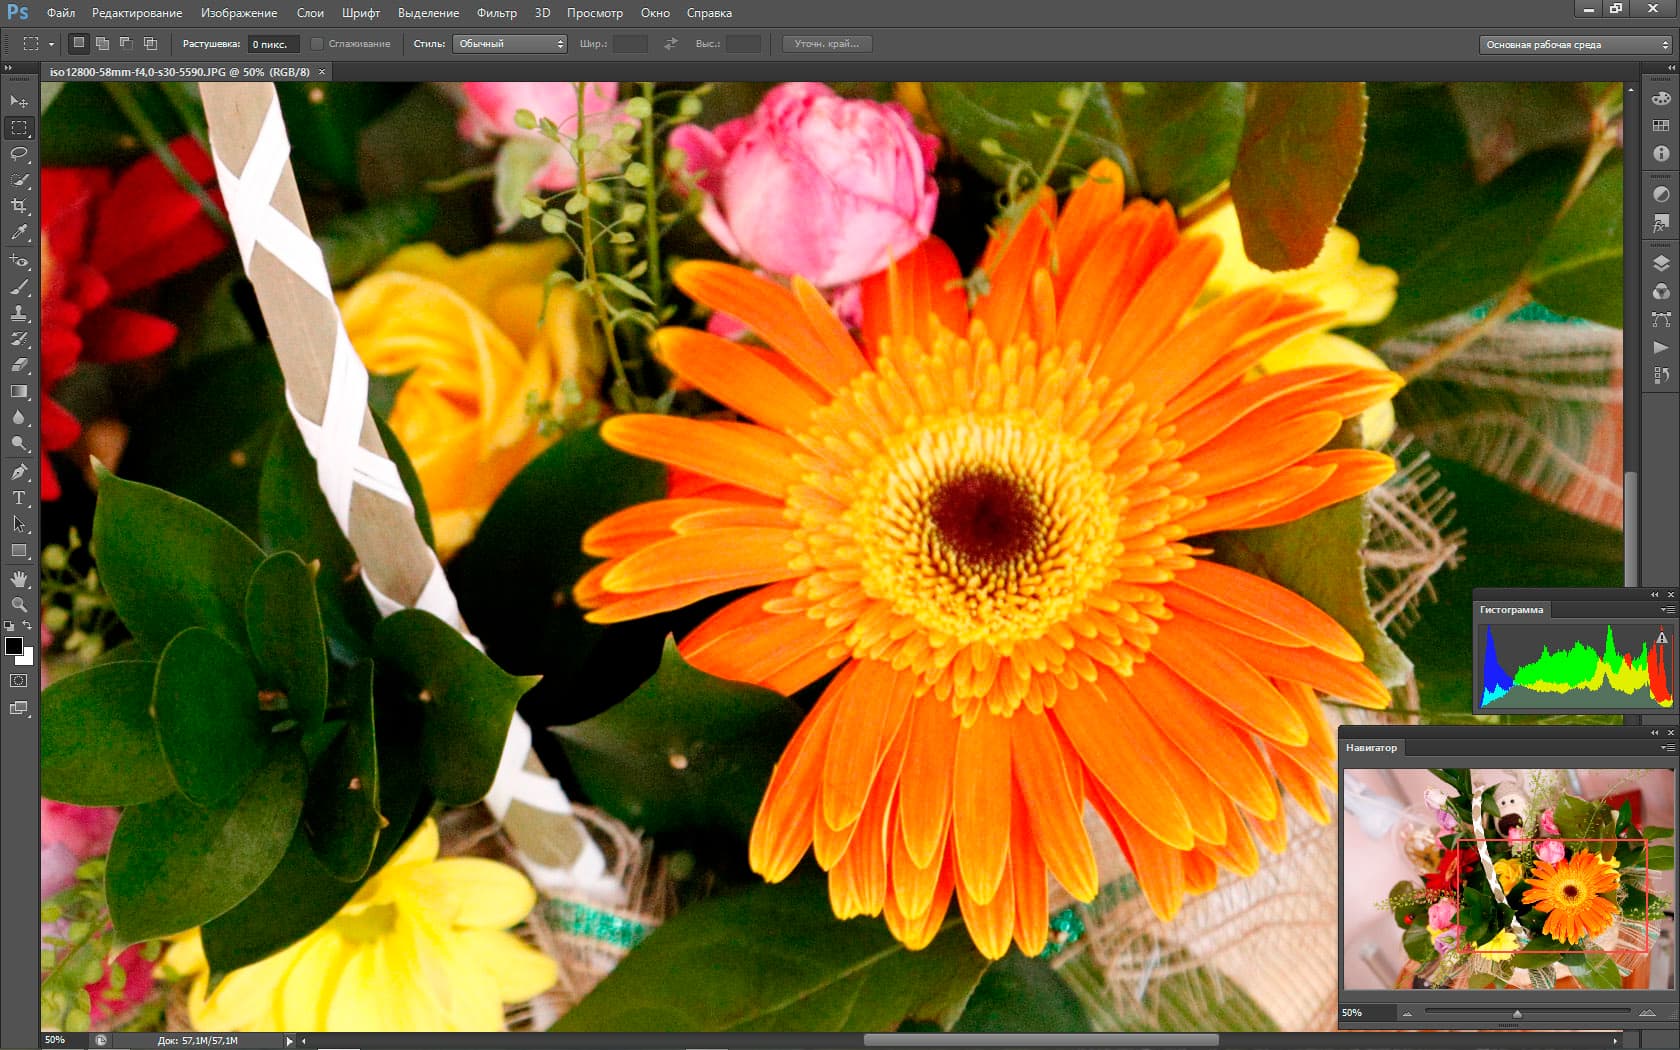Activate the Eyedropper tool
Image resolution: width=1680 pixels, height=1050 pixels.
pos(19,232)
